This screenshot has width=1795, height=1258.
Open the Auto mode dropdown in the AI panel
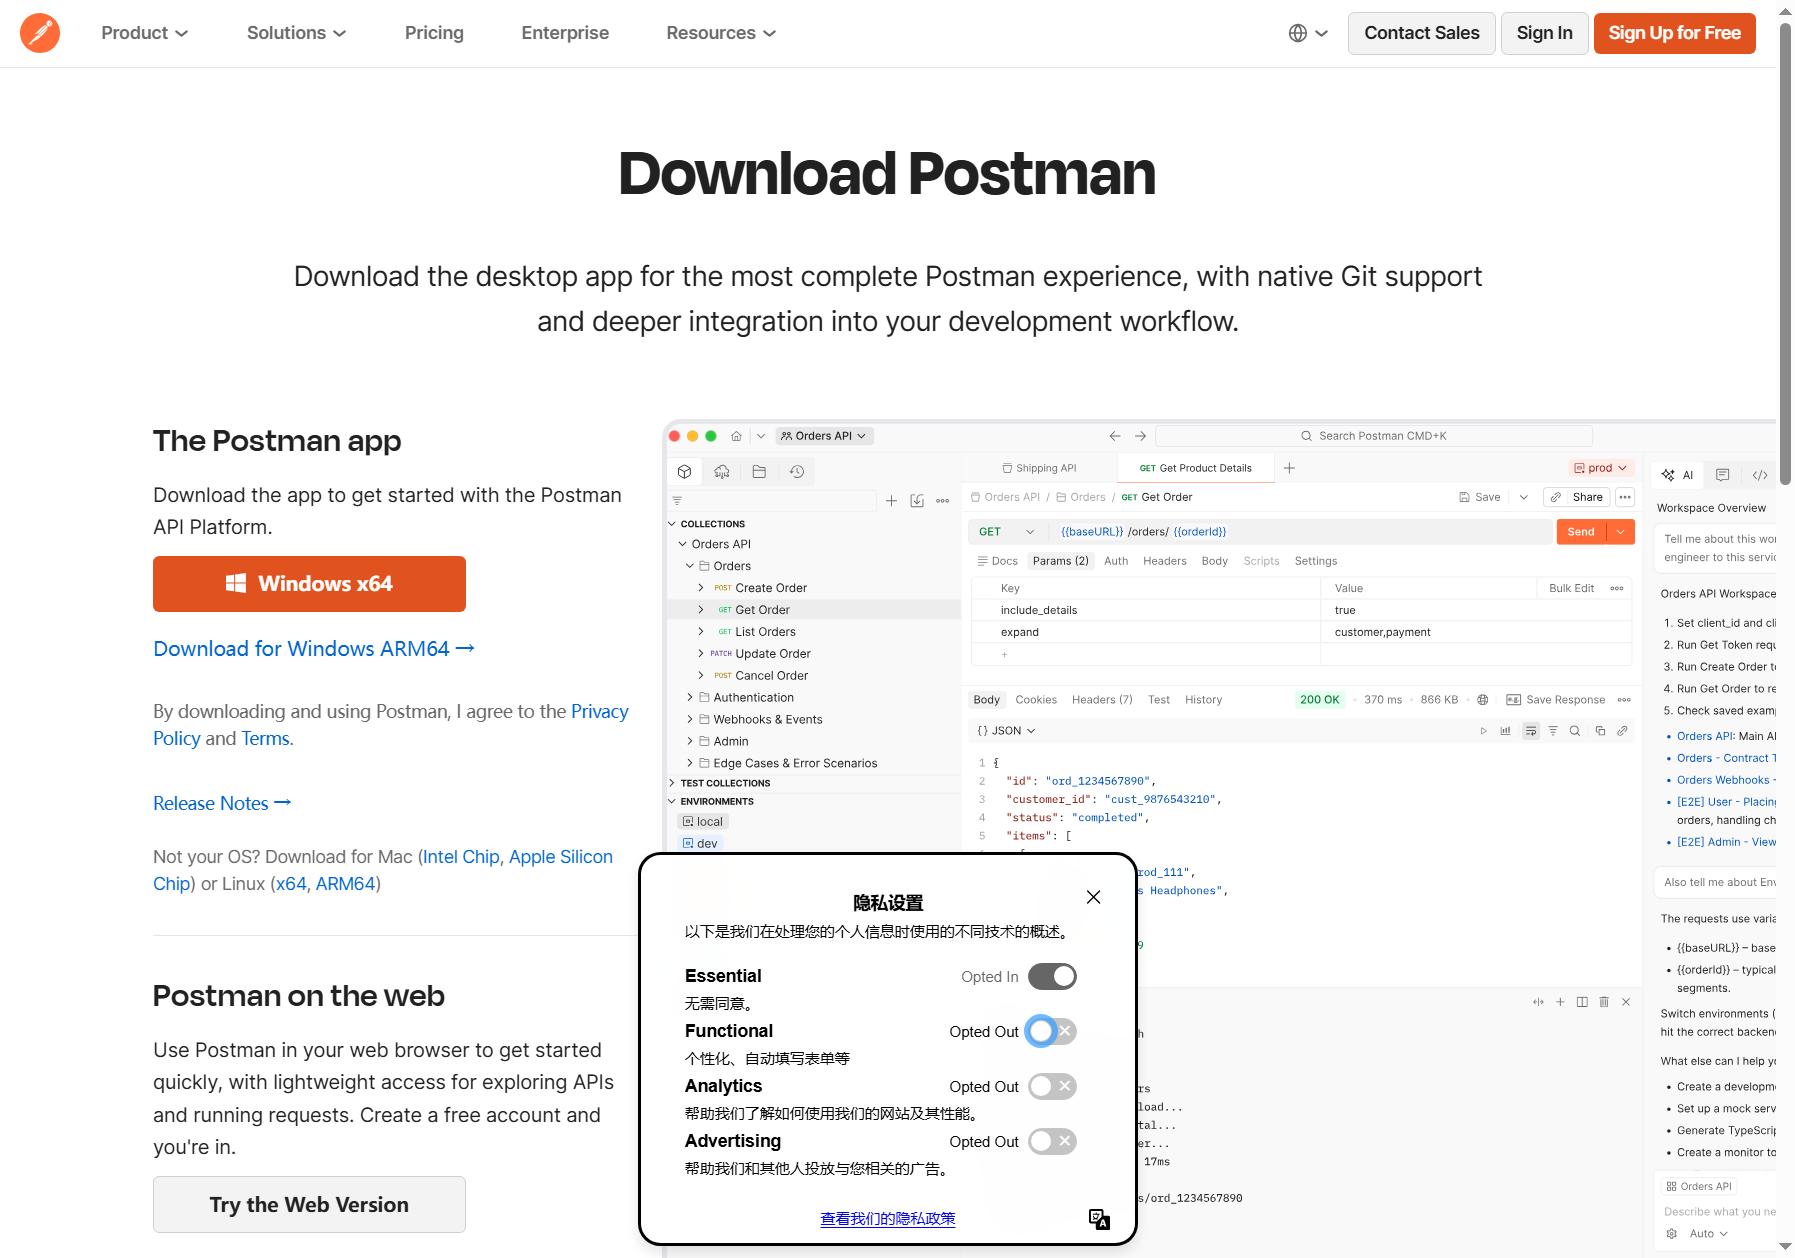click(x=1709, y=1234)
